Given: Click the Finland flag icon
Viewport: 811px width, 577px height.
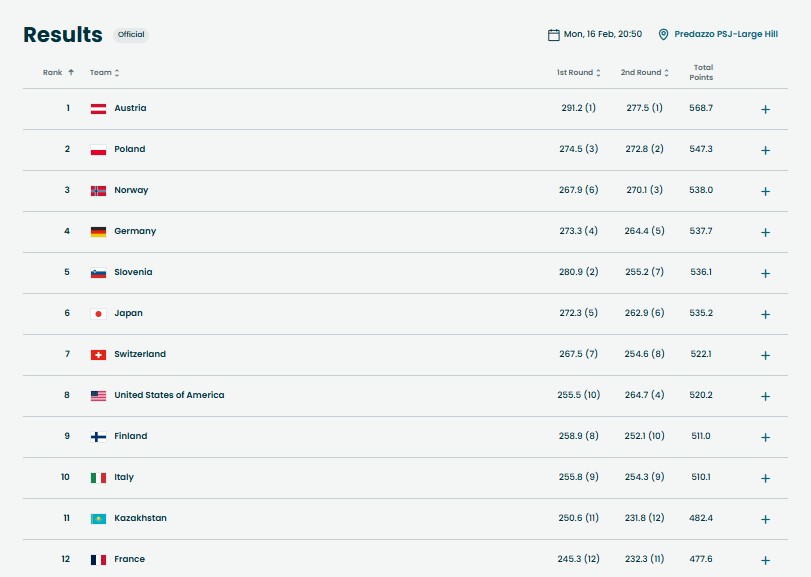Looking at the screenshot, I should point(98,436).
